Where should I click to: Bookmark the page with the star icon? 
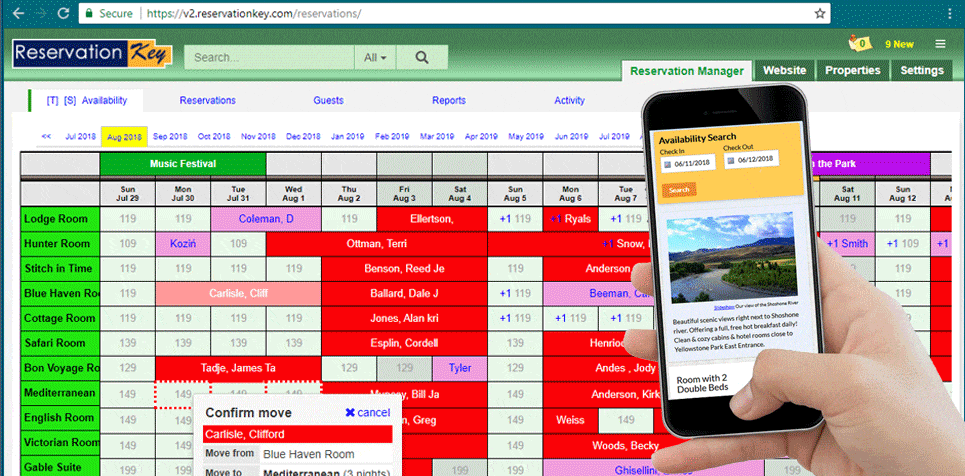(820, 13)
